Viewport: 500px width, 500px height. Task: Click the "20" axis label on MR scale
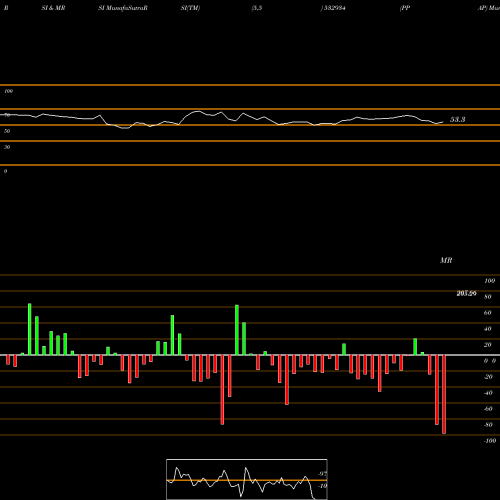coord(488,345)
